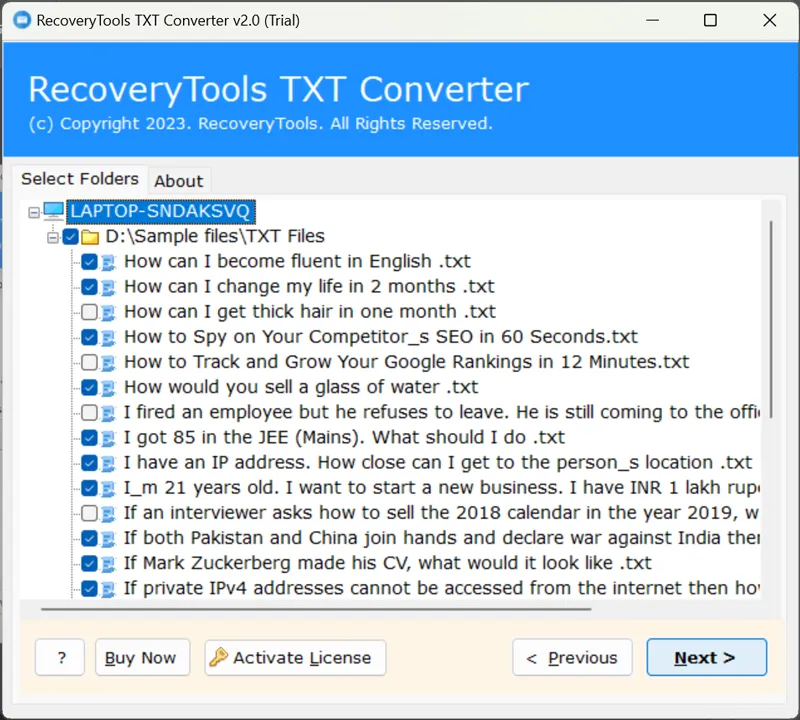
Task: Check 'If an interviewer asks' checkbox
Action: pos(89,513)
